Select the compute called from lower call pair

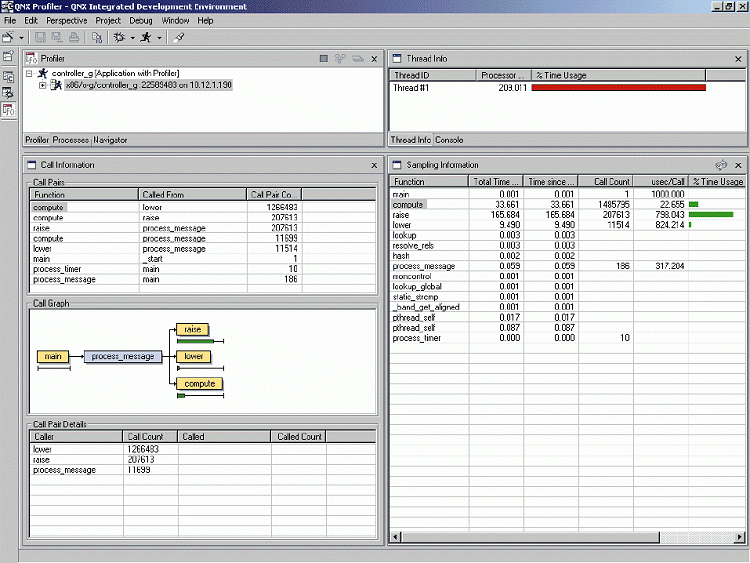tap(203, 207)
